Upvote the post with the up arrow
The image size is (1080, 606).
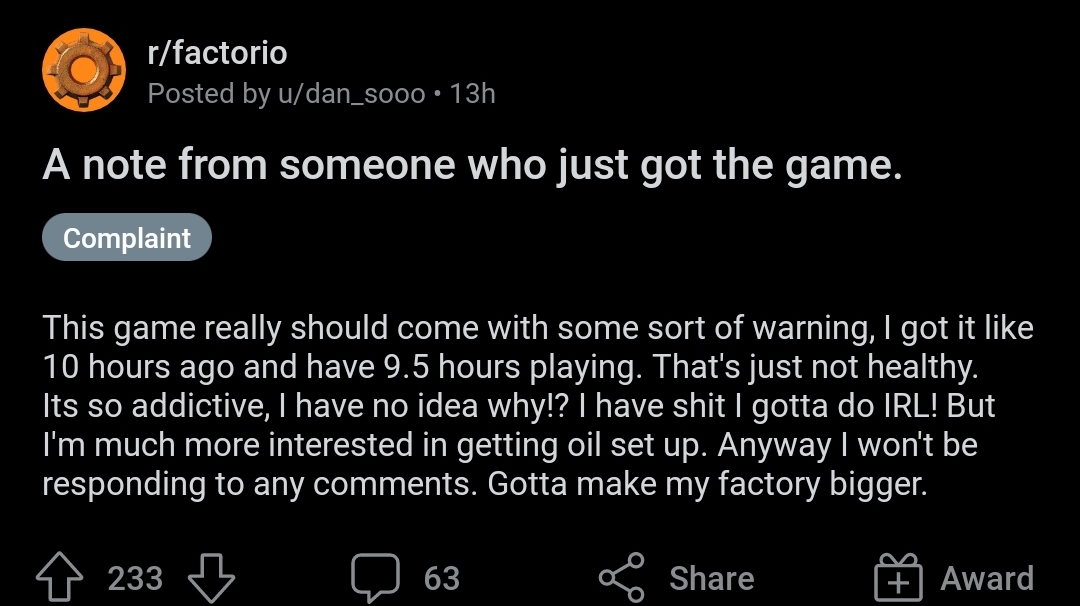pyautogui.click(x=58, y=579)
